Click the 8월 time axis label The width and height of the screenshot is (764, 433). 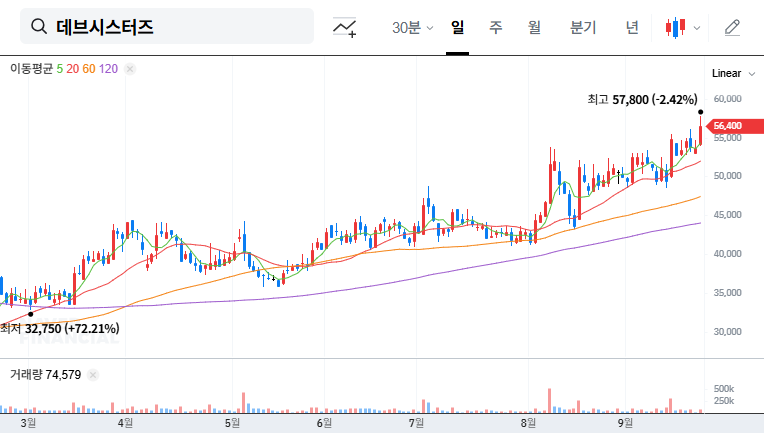pos(528,423)
